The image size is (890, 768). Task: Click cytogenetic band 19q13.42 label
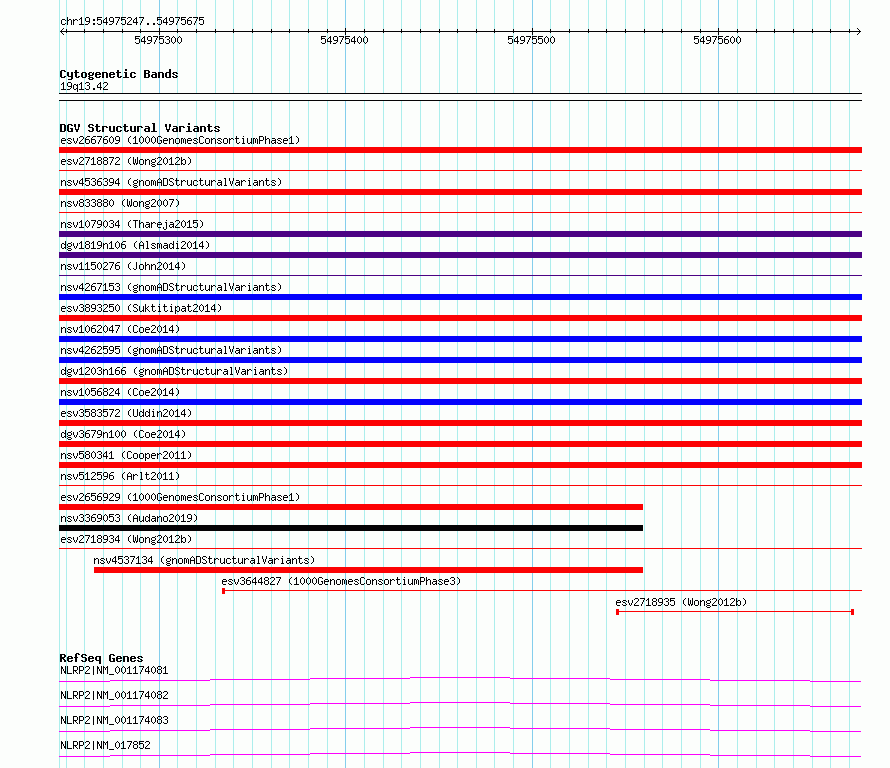coord(84,87)
